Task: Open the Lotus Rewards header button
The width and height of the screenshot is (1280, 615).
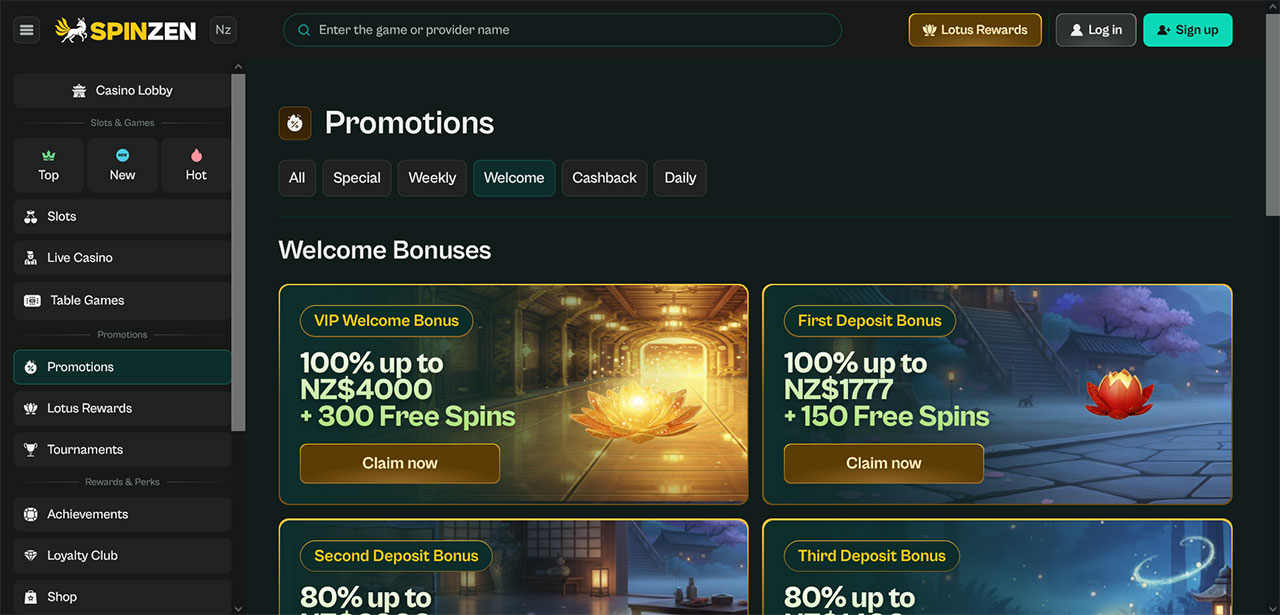Action: (x=975, y=30)
